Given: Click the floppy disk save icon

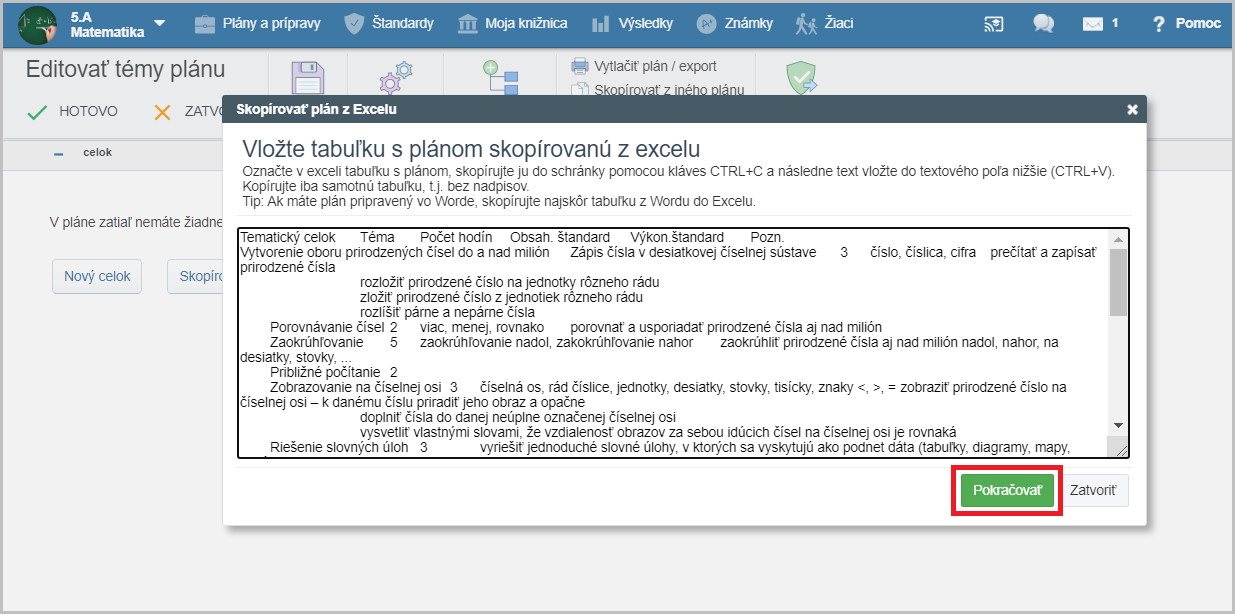Looking at the screenshot, I should click(308, 78).
